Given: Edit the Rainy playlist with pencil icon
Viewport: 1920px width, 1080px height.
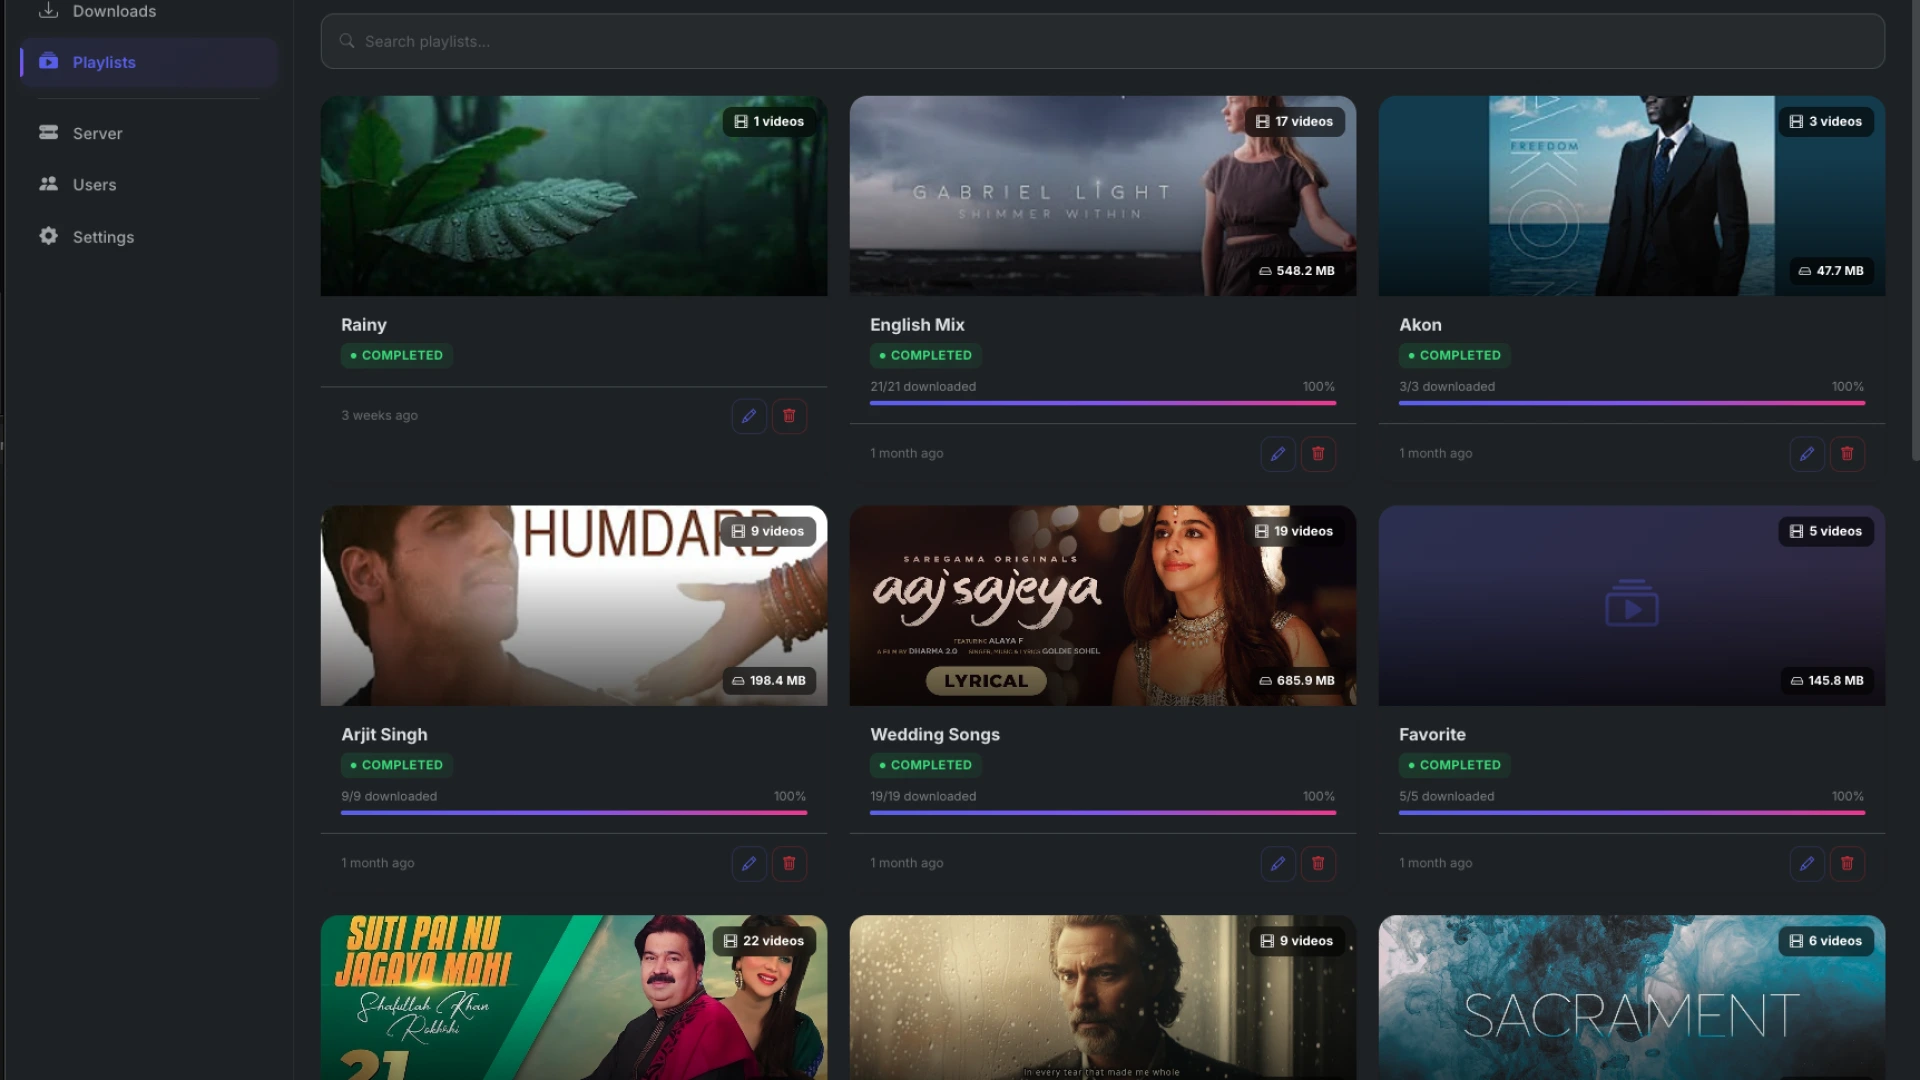Looking at the screenshot, I should 748,416.
